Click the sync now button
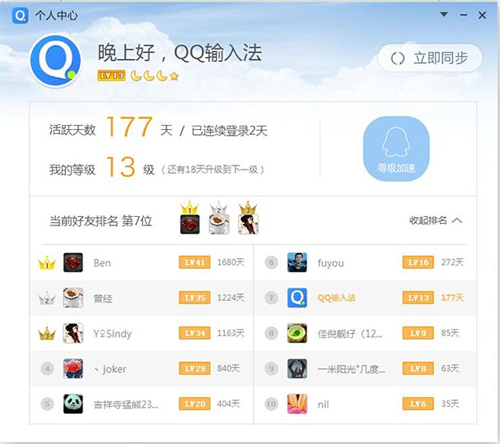 click(430, 58)
